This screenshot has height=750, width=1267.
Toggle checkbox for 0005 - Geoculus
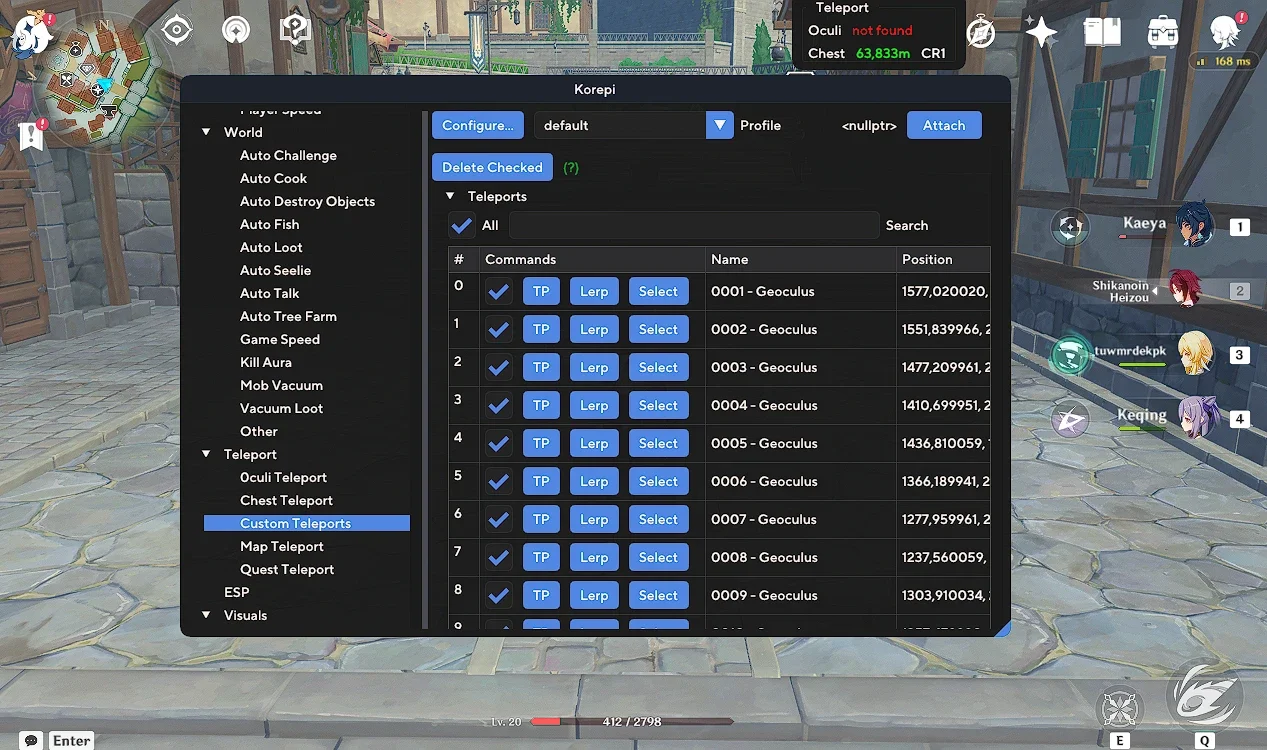pyautogui.click(x=498, y=444)
